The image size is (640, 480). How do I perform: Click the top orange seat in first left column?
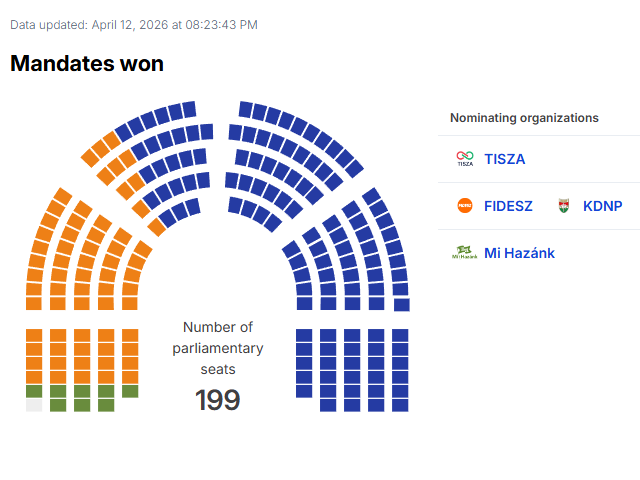[34, 335]
